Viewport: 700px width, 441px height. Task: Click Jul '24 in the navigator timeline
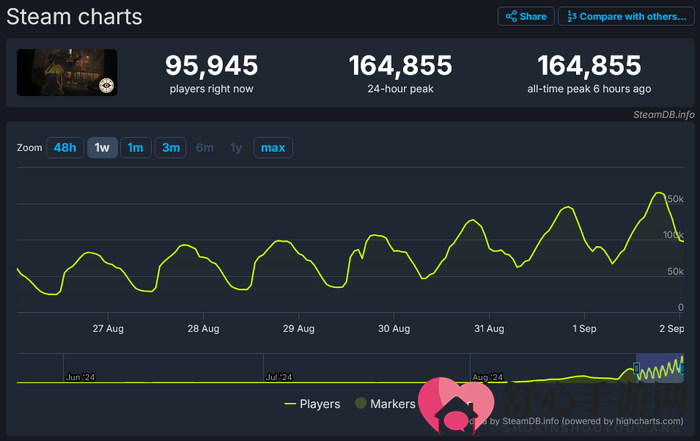click(279, 377)
